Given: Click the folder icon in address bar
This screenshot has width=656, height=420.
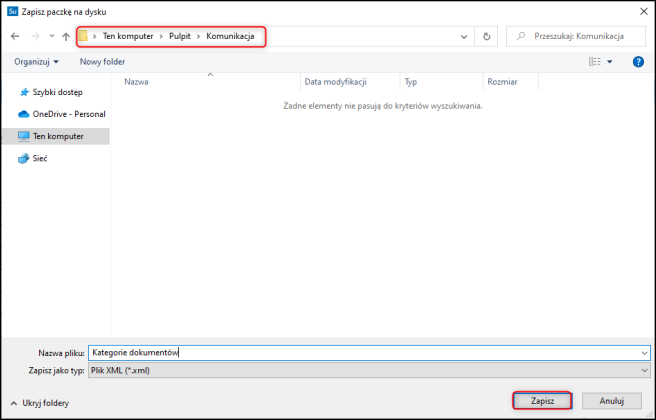Looking at the screenshot, I should click(83, 36).
